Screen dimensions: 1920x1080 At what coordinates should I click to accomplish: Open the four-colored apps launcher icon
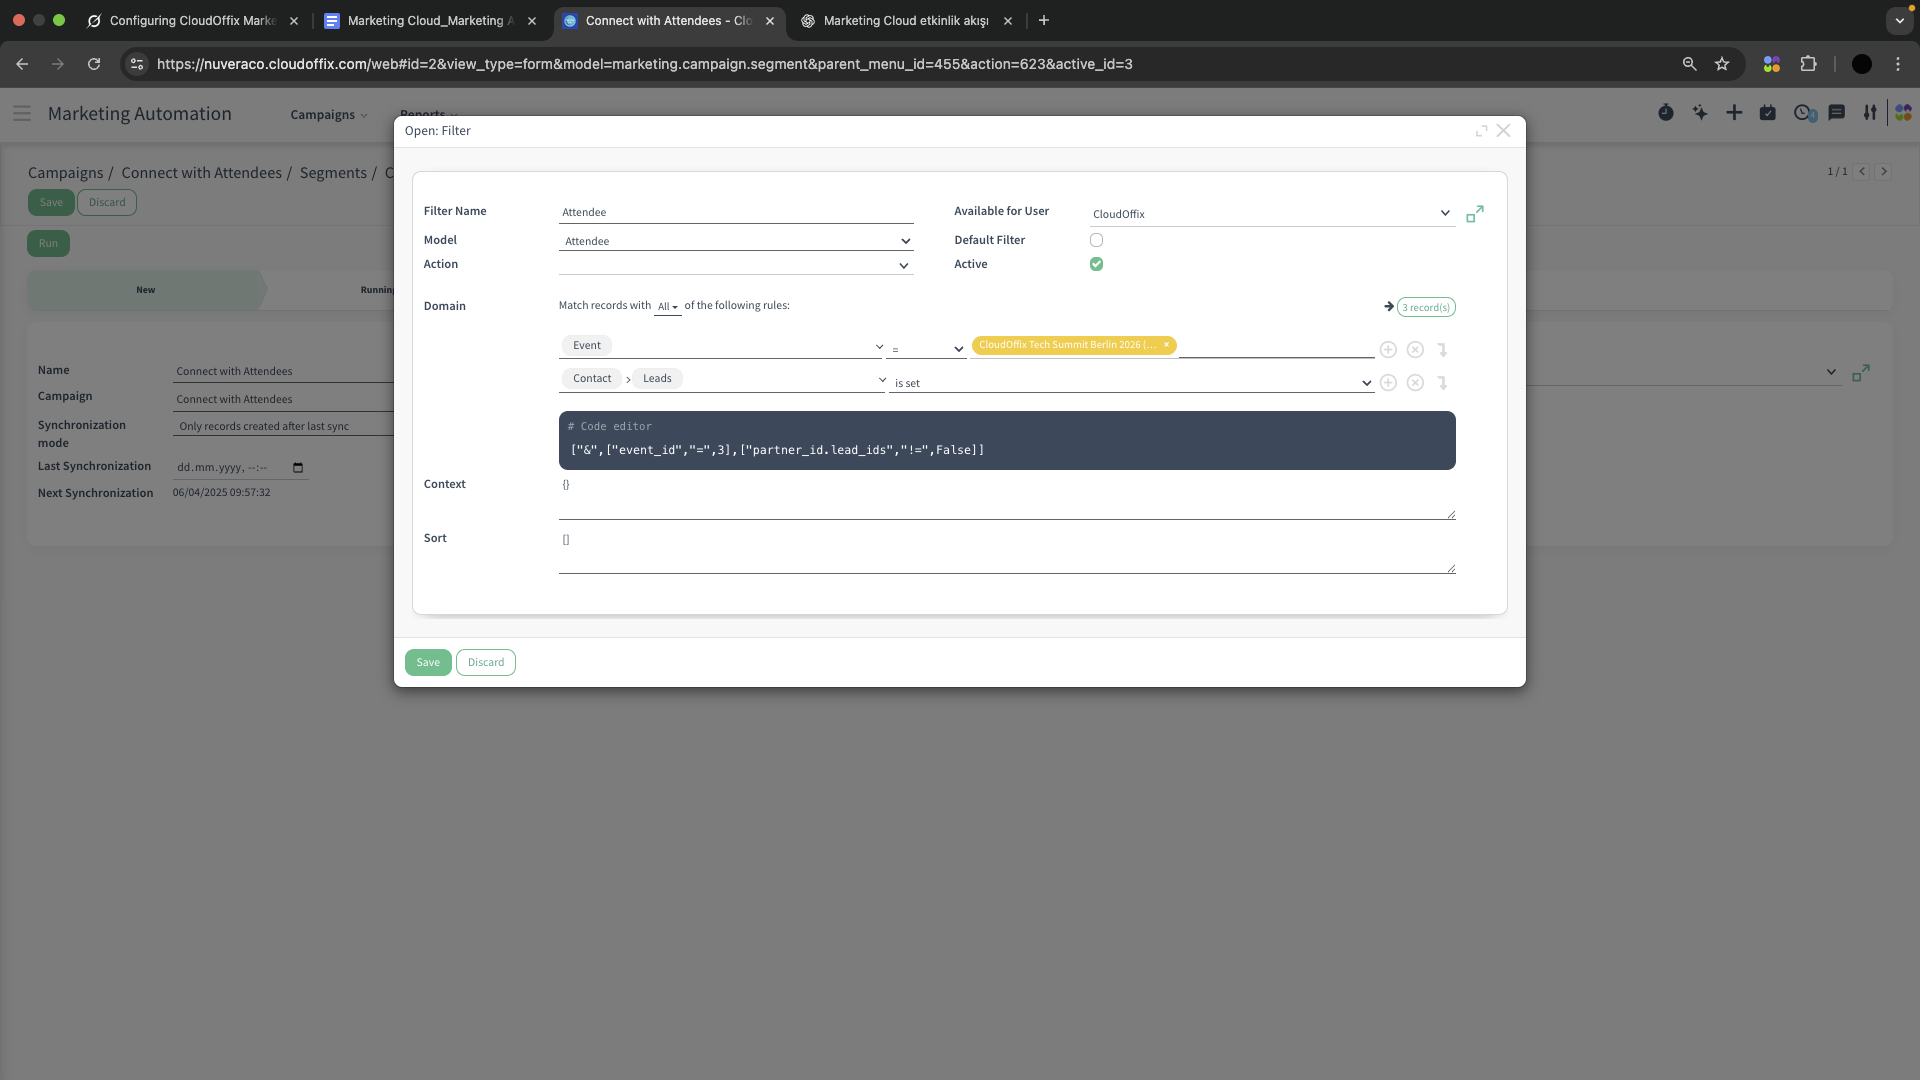1903,113
